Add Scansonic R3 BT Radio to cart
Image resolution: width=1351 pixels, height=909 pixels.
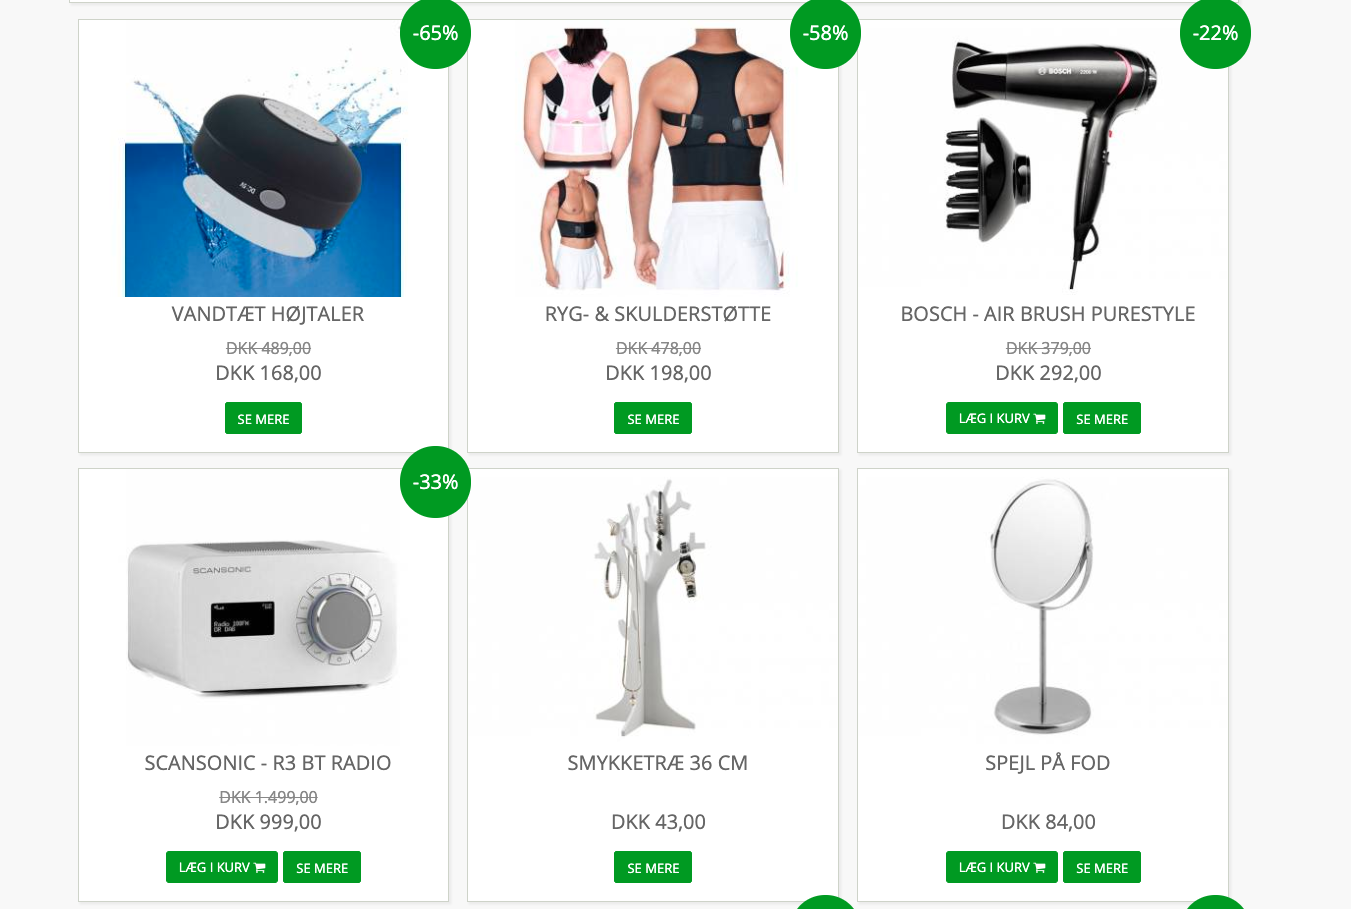(x=221, y=867)
